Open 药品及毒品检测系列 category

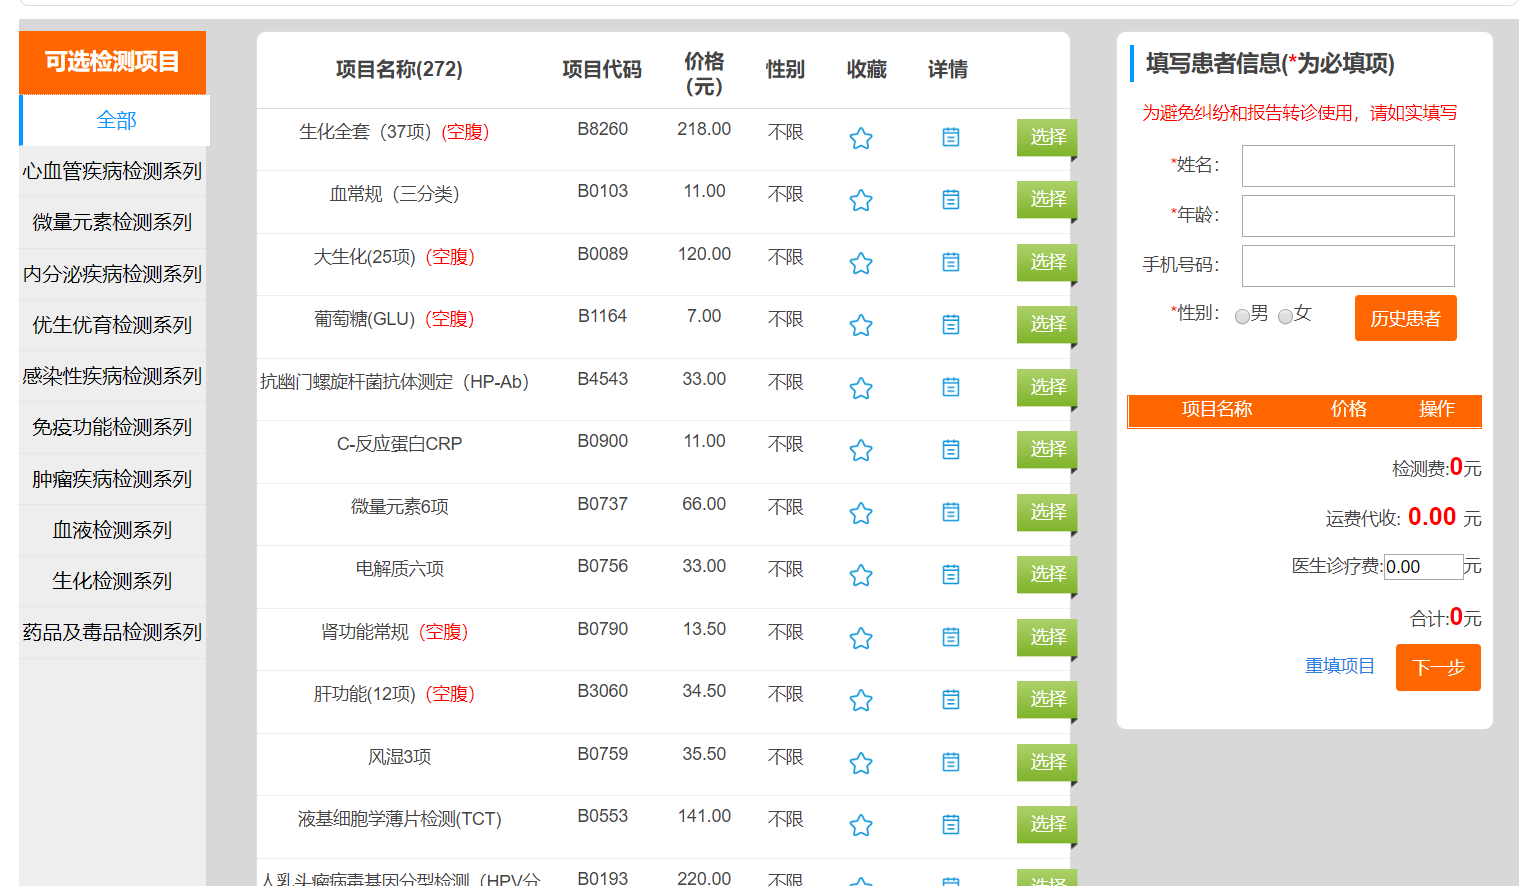pyautogui.click(x=113, y=633)
